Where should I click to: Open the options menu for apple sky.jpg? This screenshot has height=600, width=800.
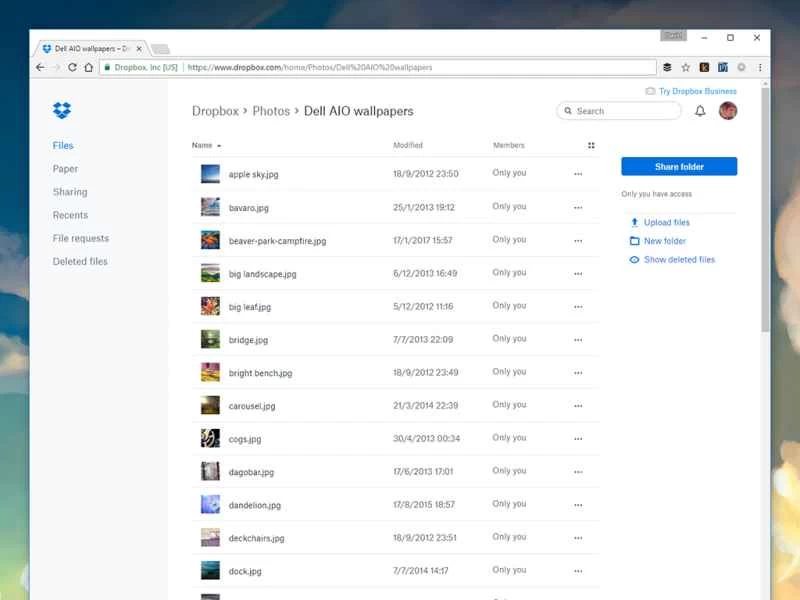578,174
